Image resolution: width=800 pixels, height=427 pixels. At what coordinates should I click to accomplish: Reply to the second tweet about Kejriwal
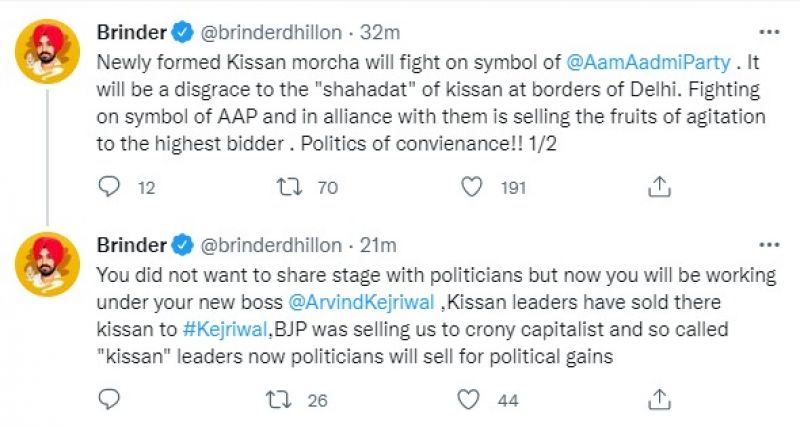[x=110, y=400]
